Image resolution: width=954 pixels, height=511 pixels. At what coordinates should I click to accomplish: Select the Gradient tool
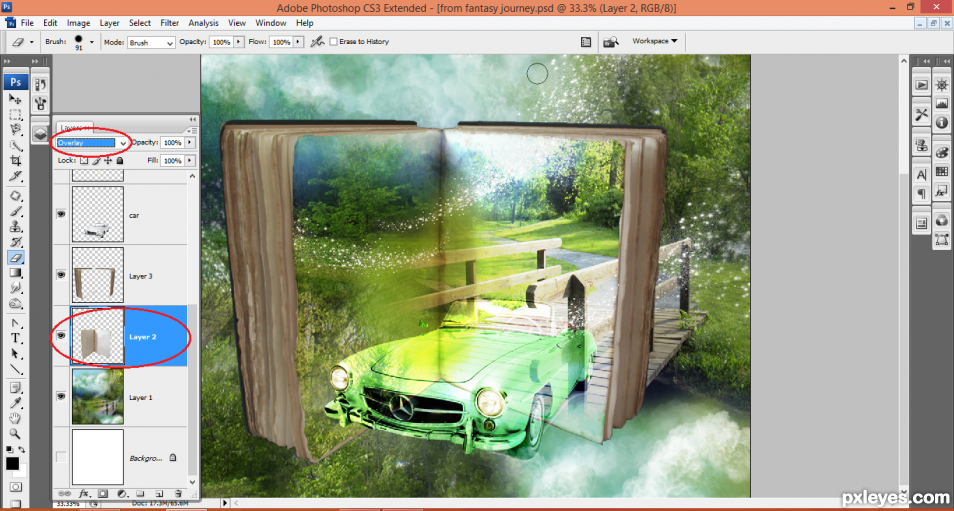[15, 273]
